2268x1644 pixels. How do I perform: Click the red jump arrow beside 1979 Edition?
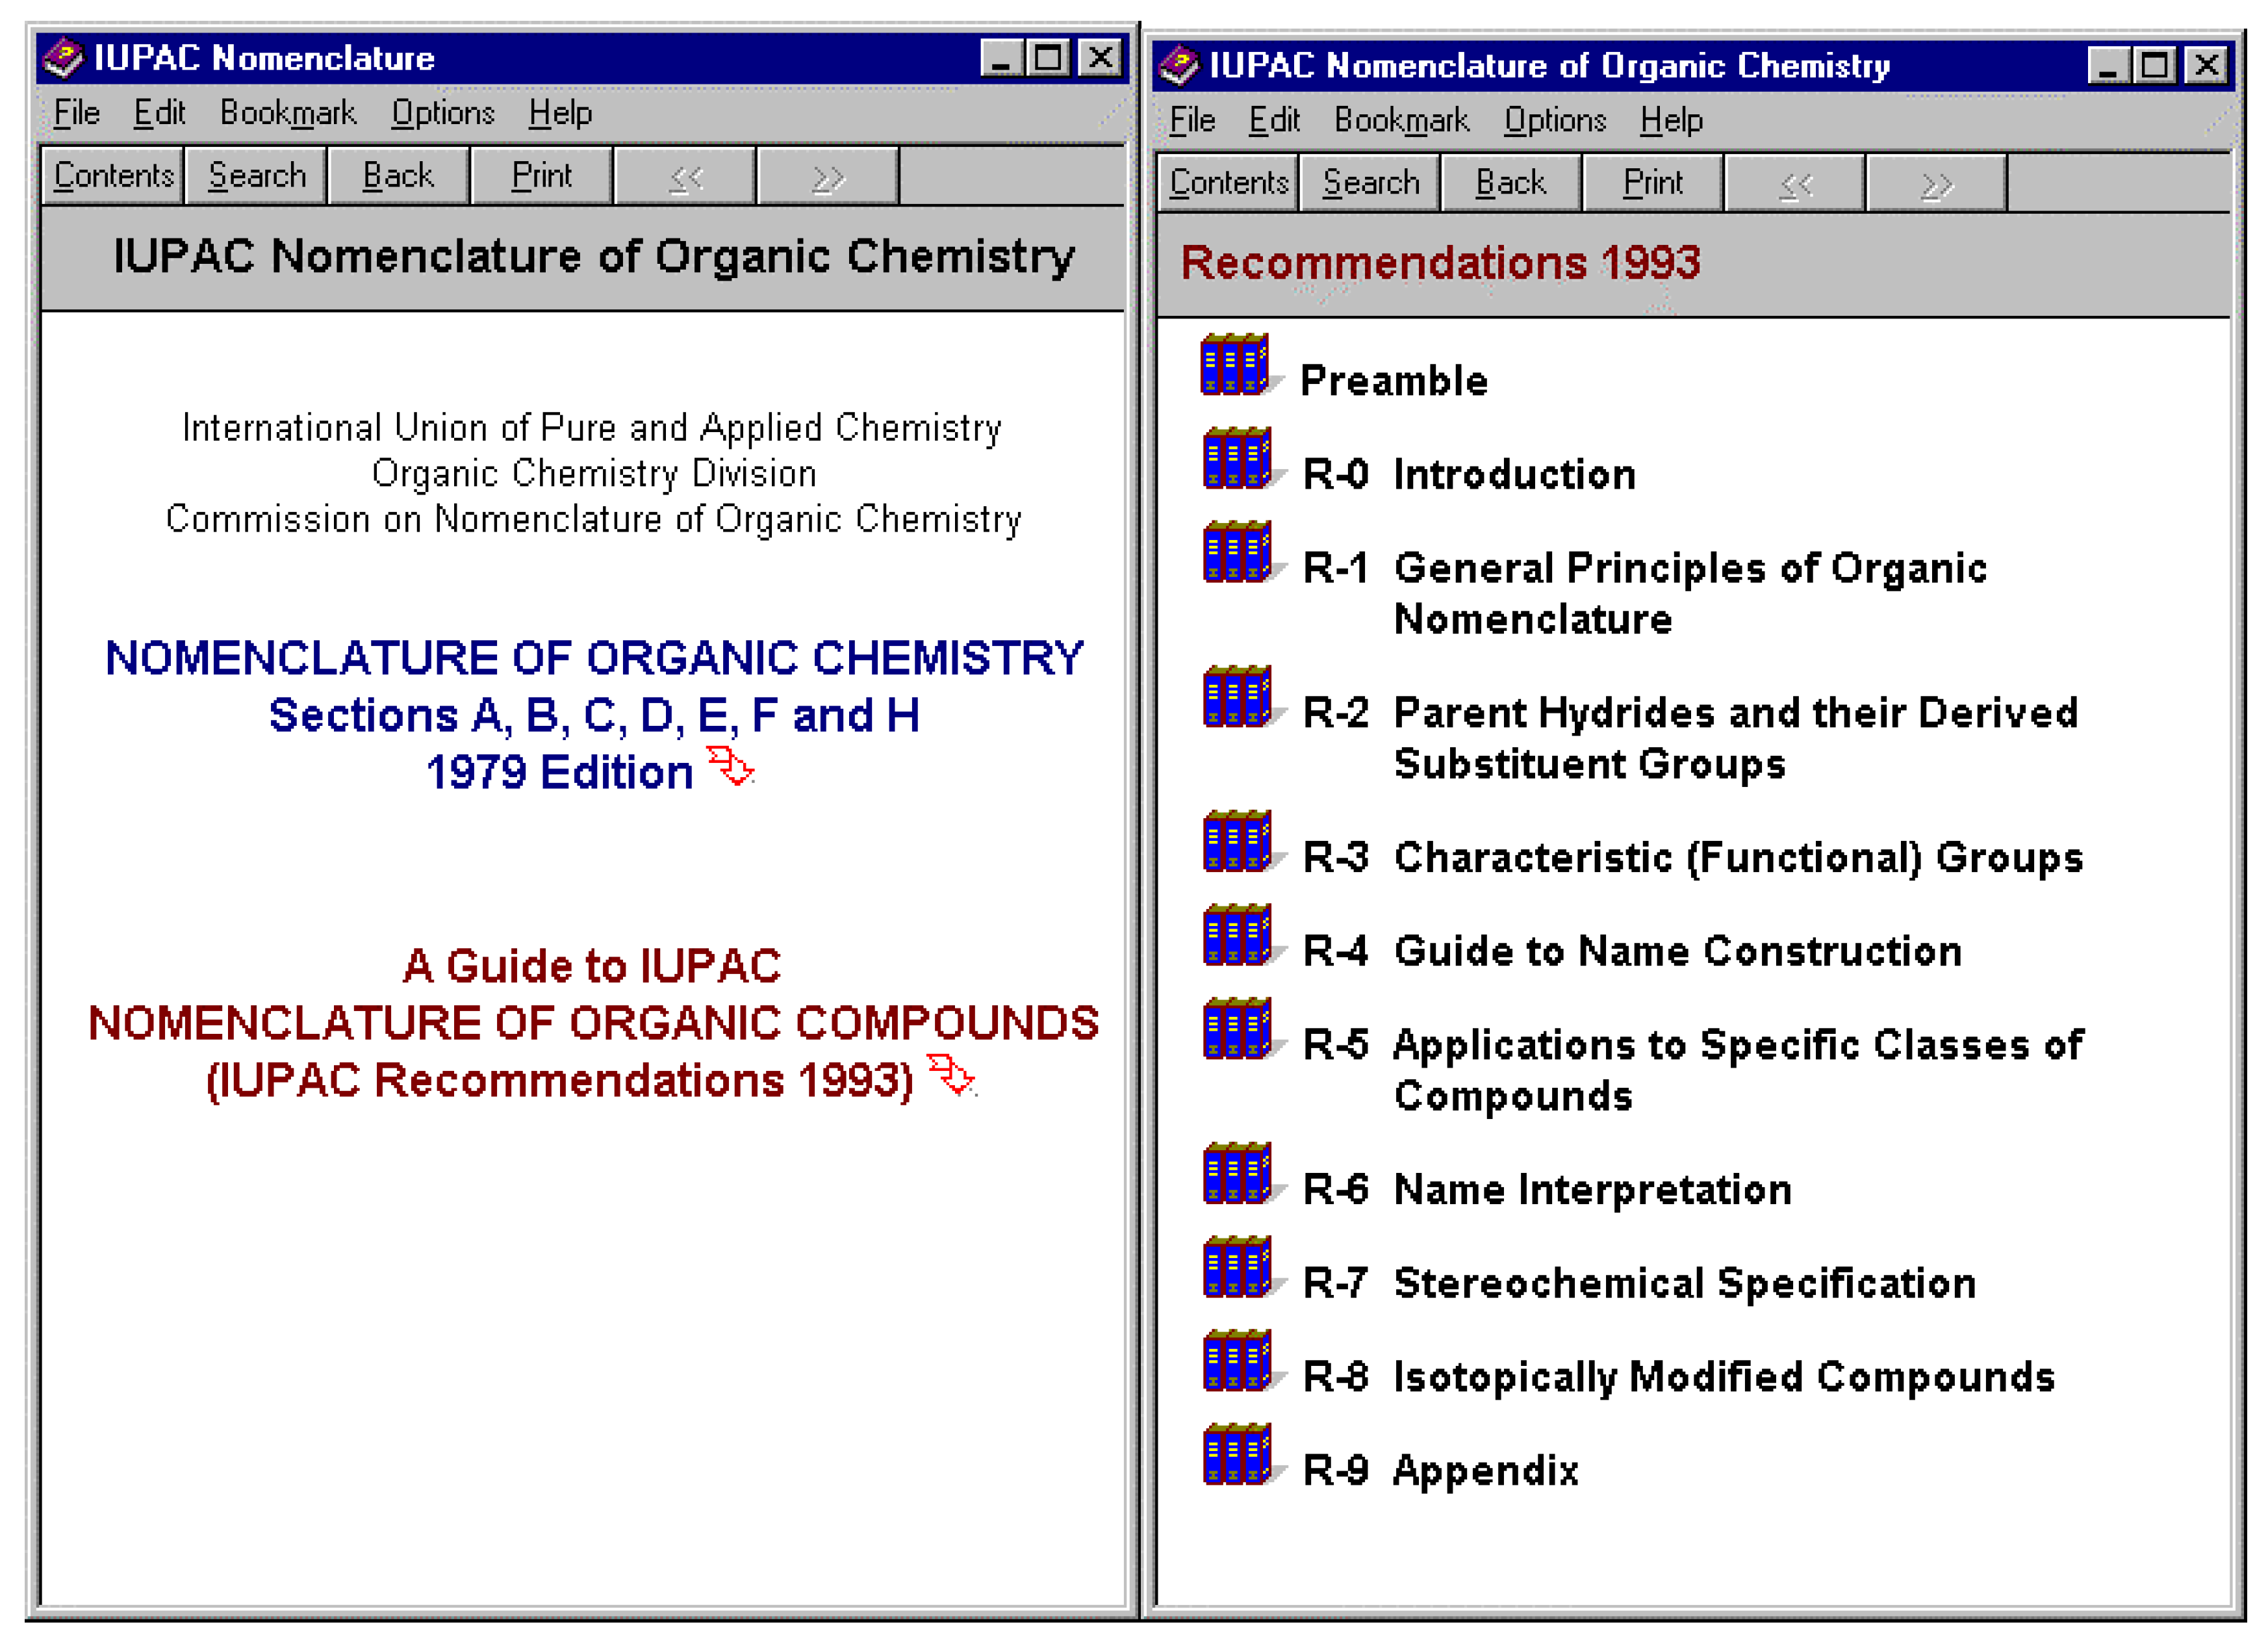click(730, 768)
